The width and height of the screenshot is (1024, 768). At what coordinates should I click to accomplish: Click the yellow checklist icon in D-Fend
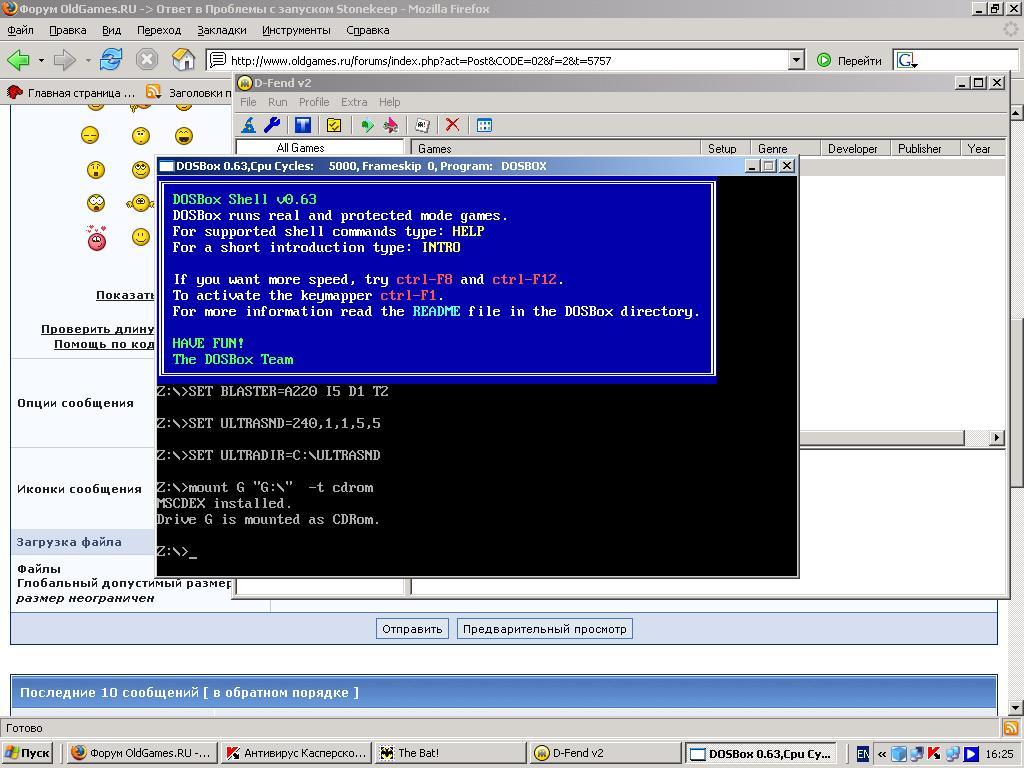pyautogui.click(x=334, y=125)
